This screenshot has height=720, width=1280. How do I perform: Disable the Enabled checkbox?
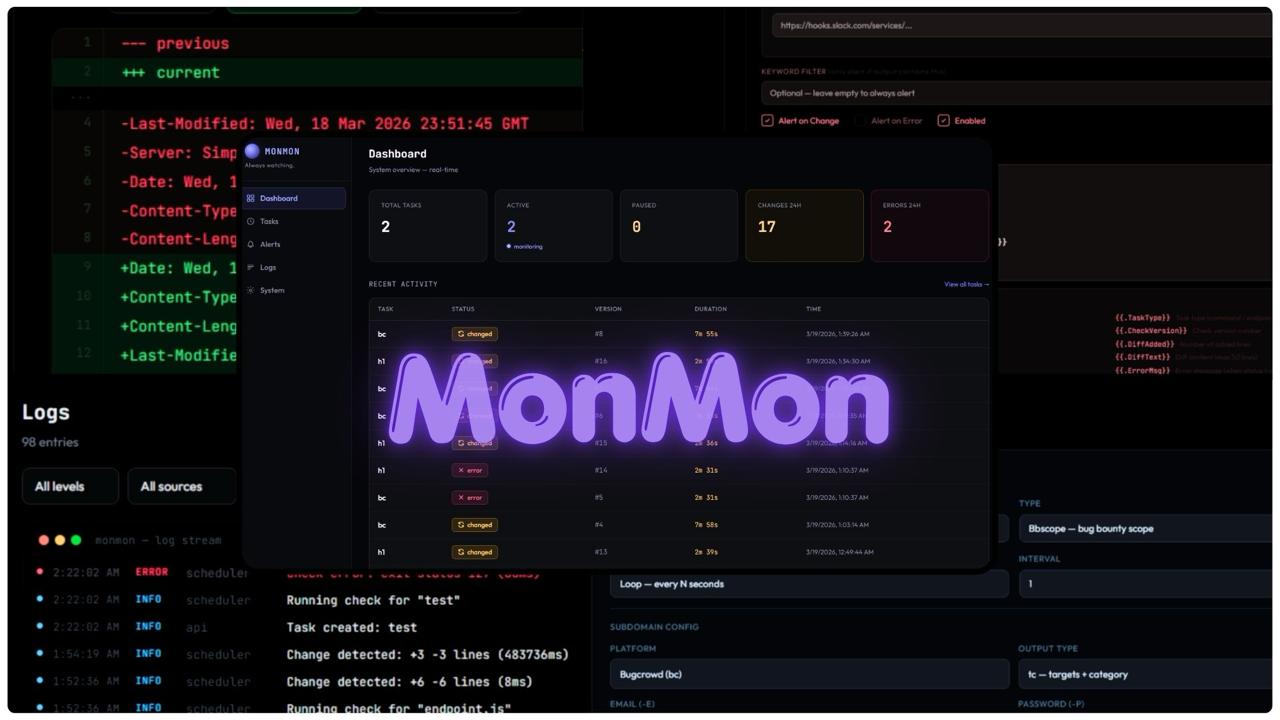coord(943,120)
